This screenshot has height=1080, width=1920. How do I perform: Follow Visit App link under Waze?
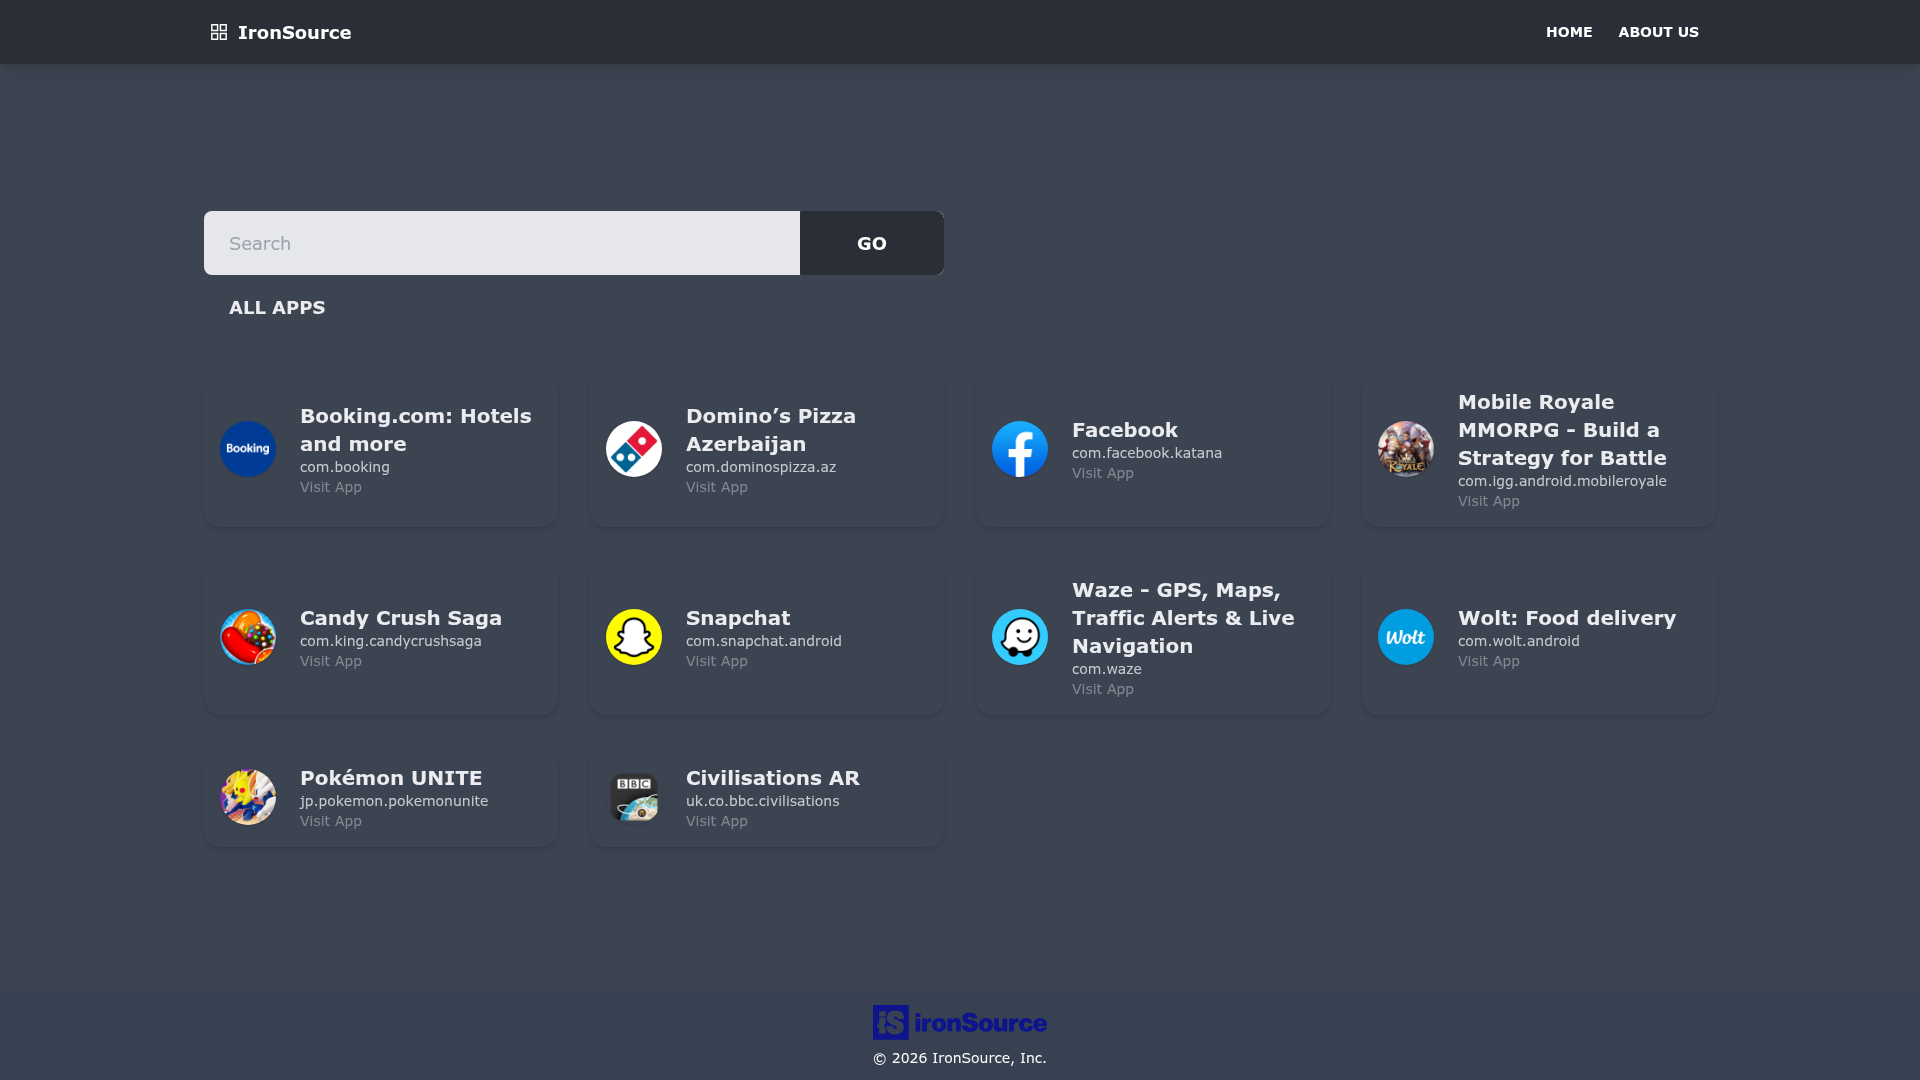(x=1103, y=689)
